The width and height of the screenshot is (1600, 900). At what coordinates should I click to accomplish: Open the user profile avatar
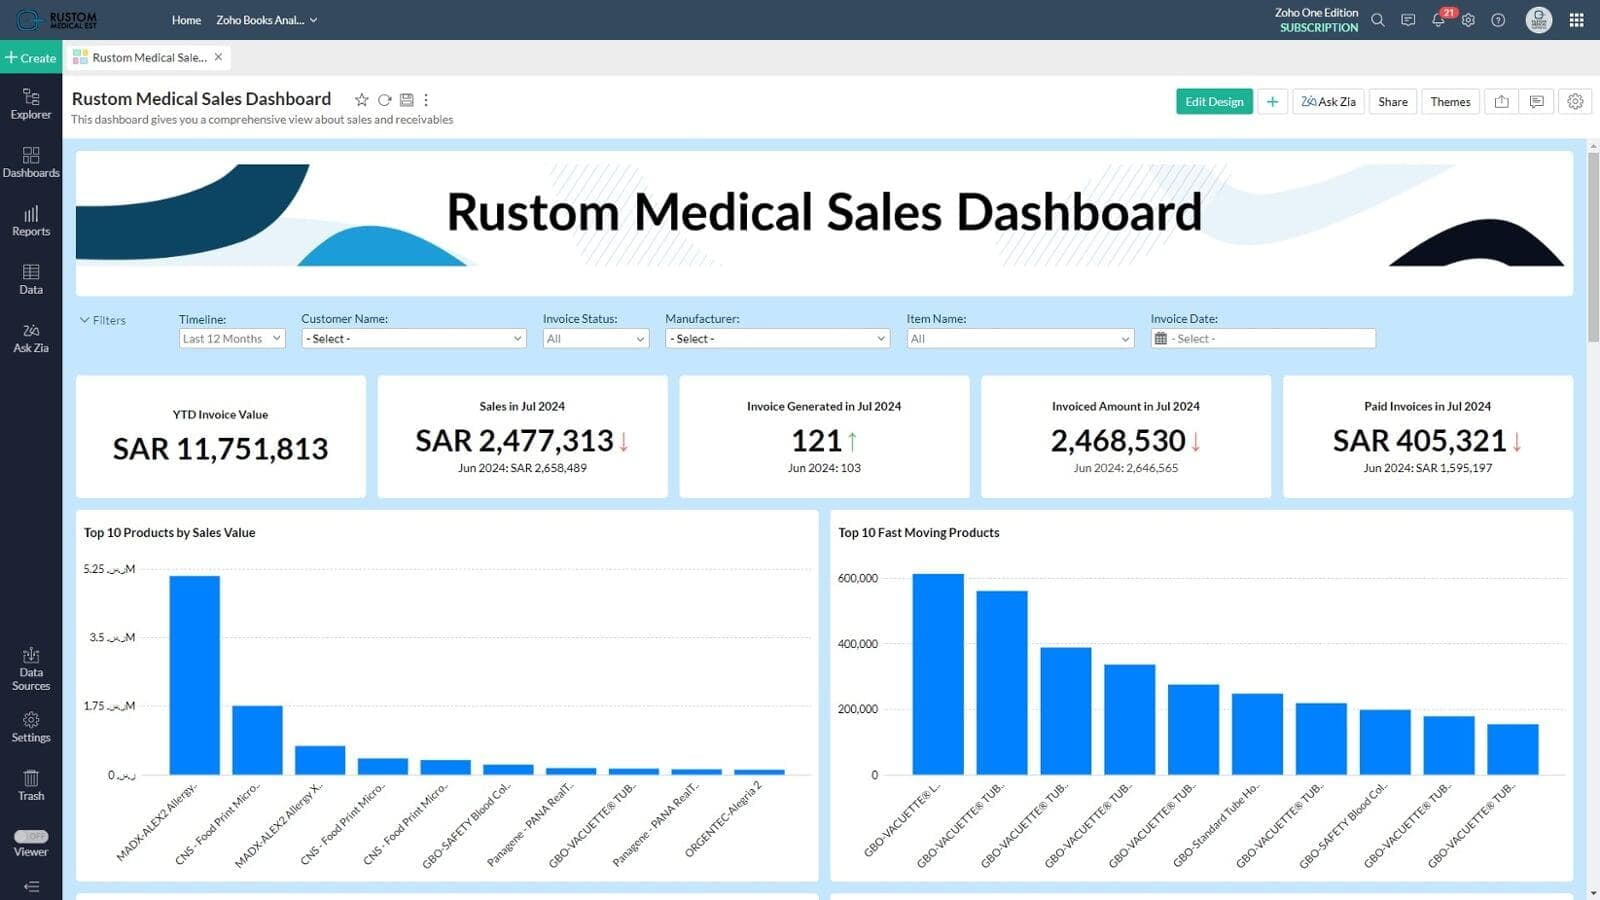tap(1539, 20)
